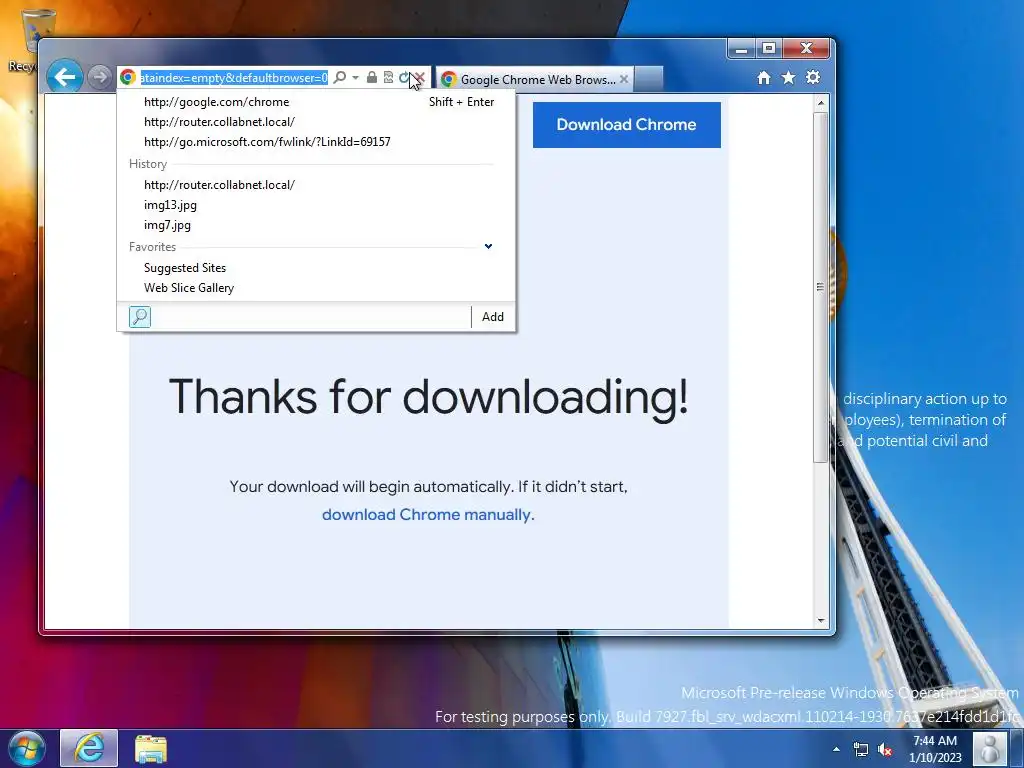Refresh the page with the reload icon
Screen dimensions: 1024x768
pyautogui.click(x=404, y=78)
